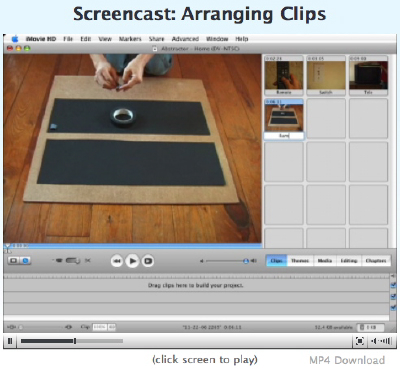Toggle the camera/edit mode switch
This screenshot has height=369, width=400.
pos(73,261)
